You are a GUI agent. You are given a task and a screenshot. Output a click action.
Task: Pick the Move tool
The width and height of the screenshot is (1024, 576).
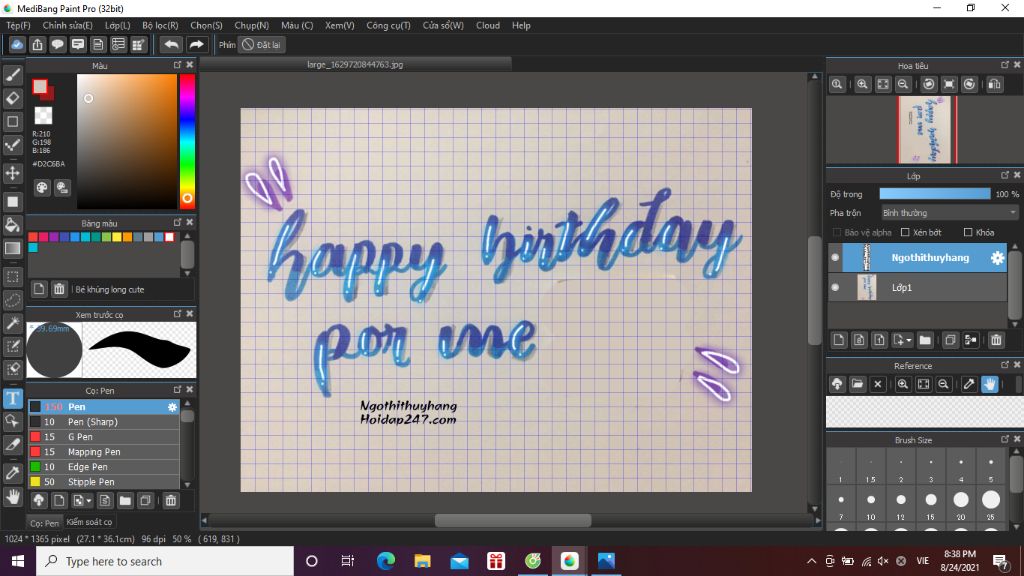point(12,173)
